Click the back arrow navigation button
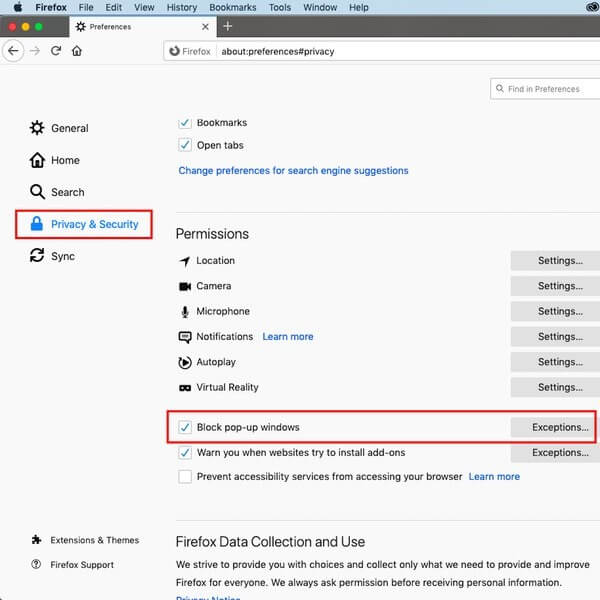The image size is (600, 600). (x=13, y=51)
